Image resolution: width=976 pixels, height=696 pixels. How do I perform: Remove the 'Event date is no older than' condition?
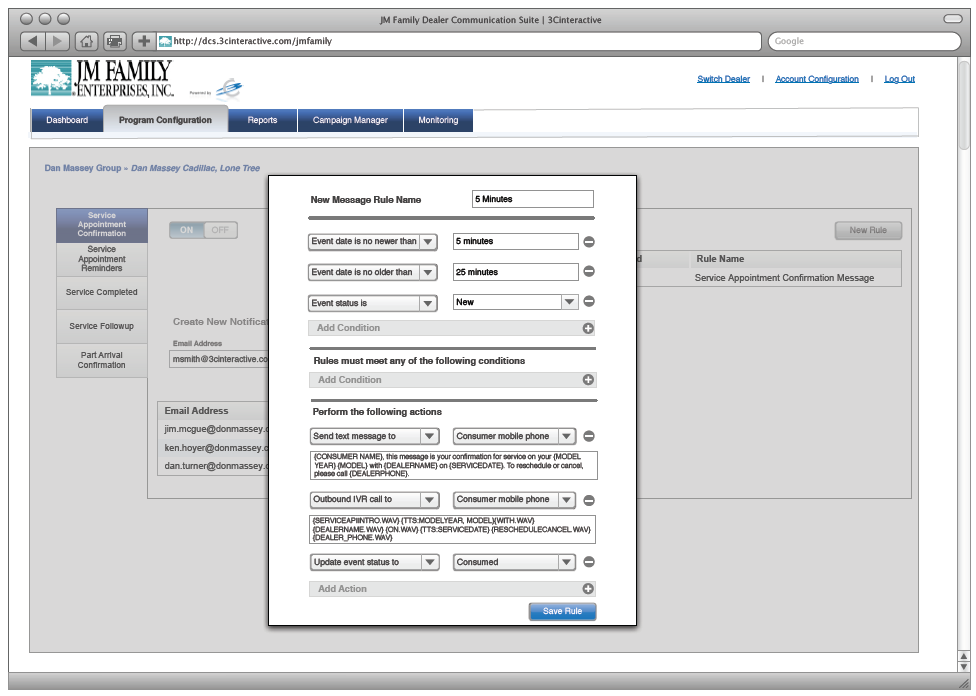click(589, 271)
